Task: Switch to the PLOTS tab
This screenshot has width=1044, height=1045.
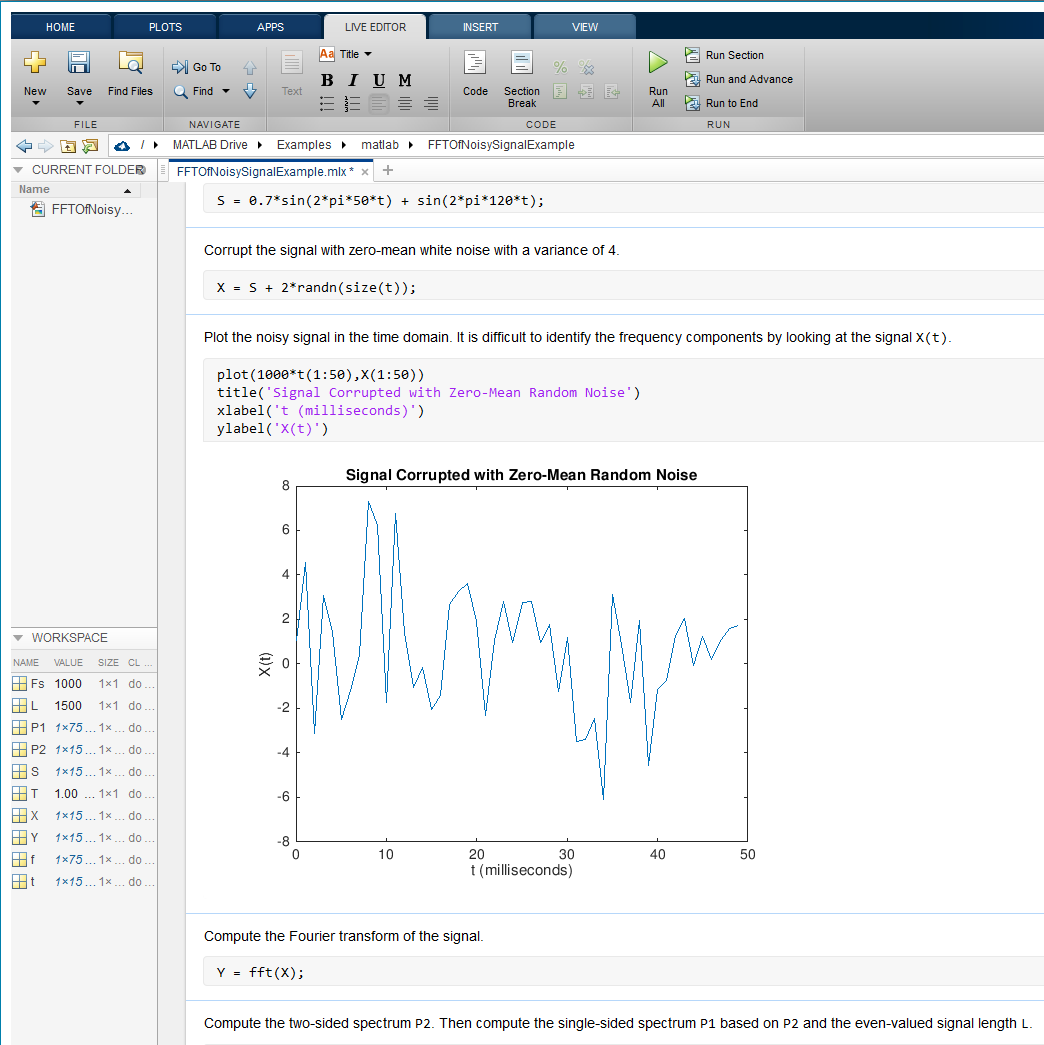Action: 165,27
